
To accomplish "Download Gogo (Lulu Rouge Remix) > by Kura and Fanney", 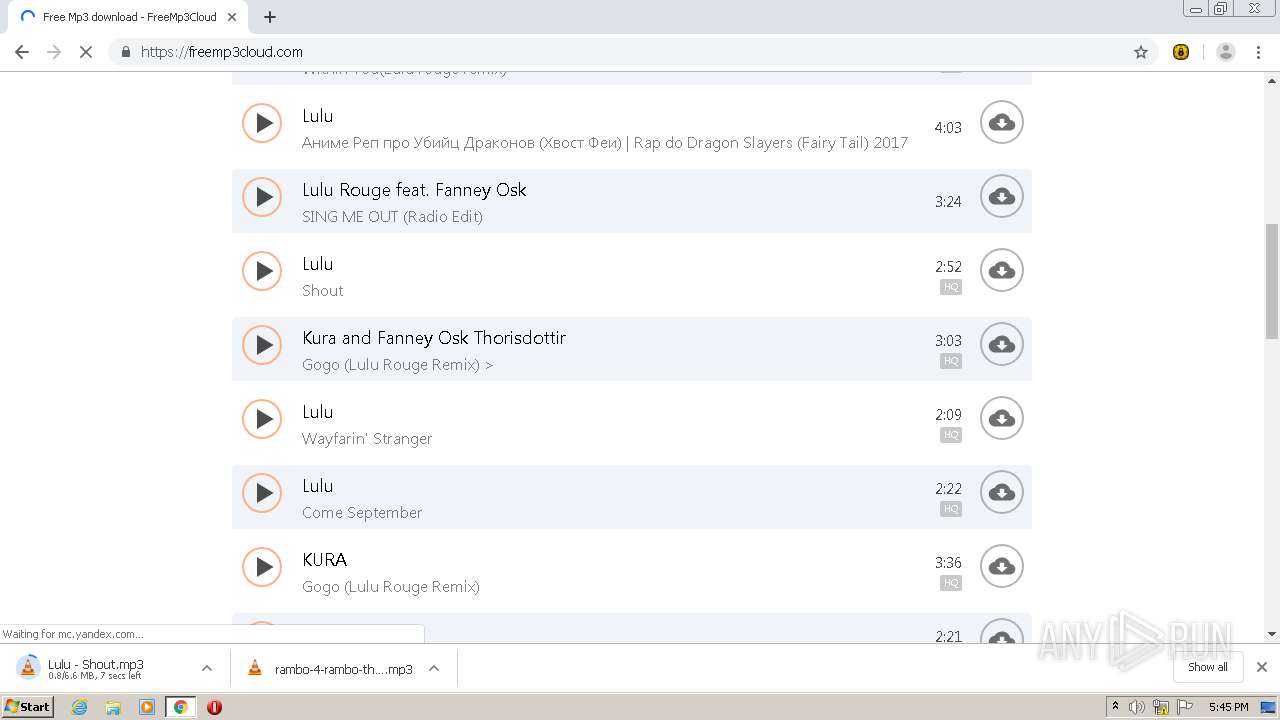I will pyautogui.click(x=1001, y=345).
